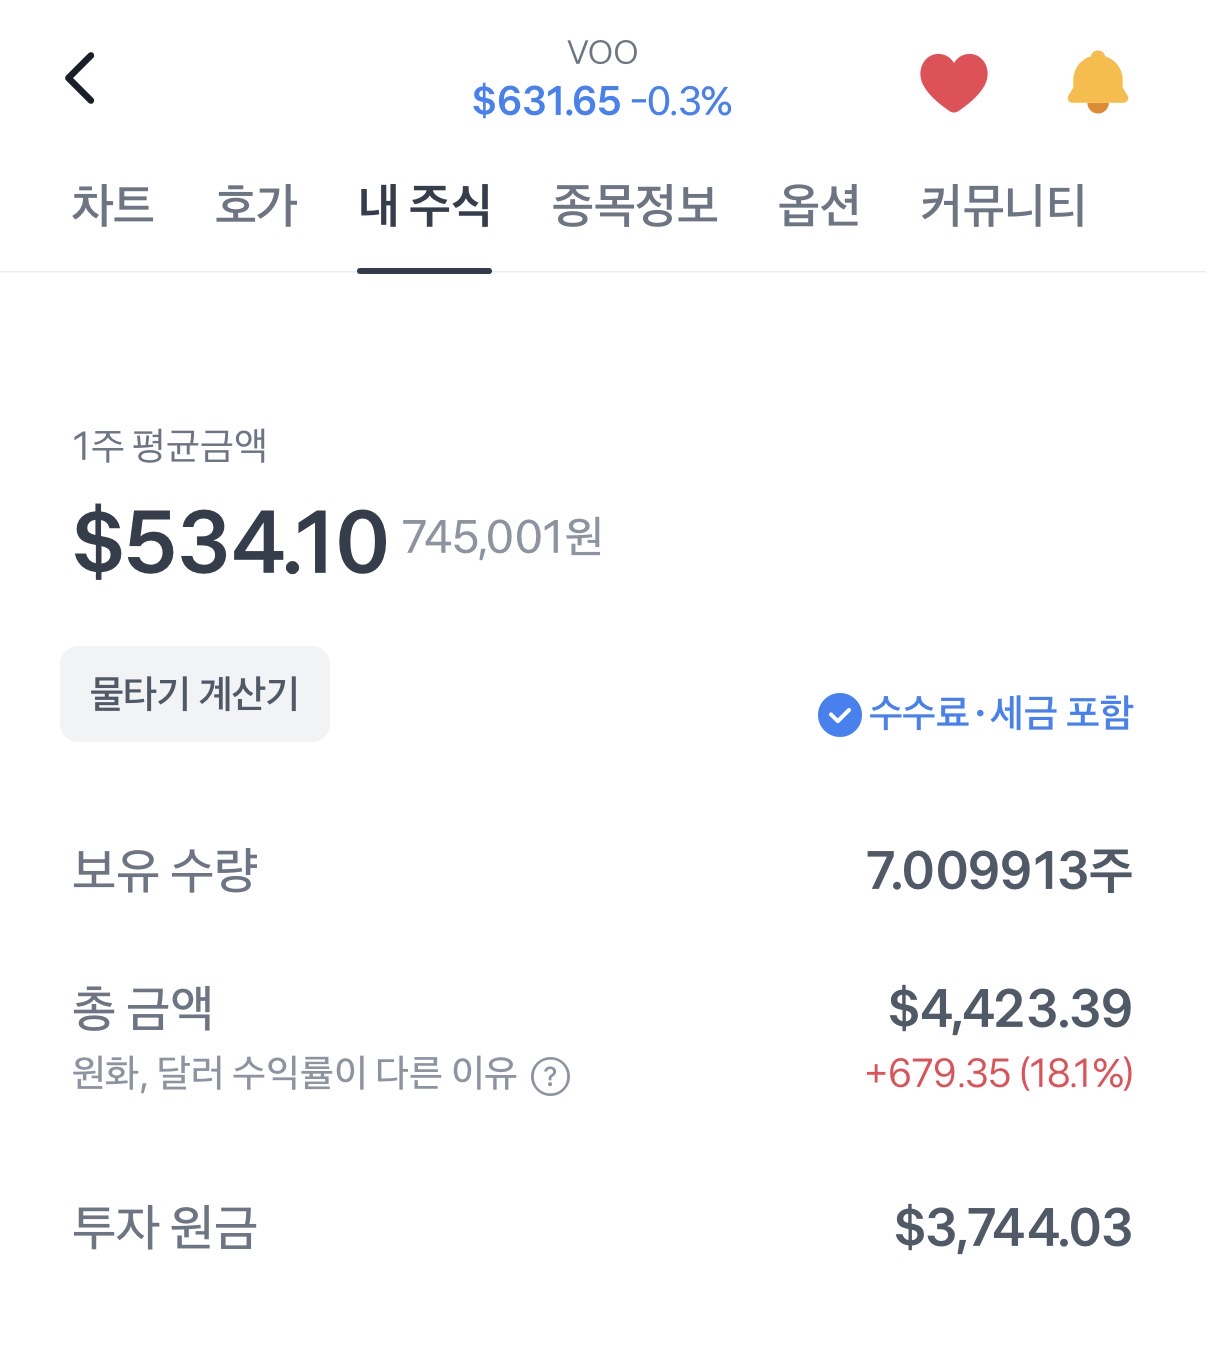Open the 호가 tab
This screenshot has height=1356, width=1206.
tap(256, 206)
